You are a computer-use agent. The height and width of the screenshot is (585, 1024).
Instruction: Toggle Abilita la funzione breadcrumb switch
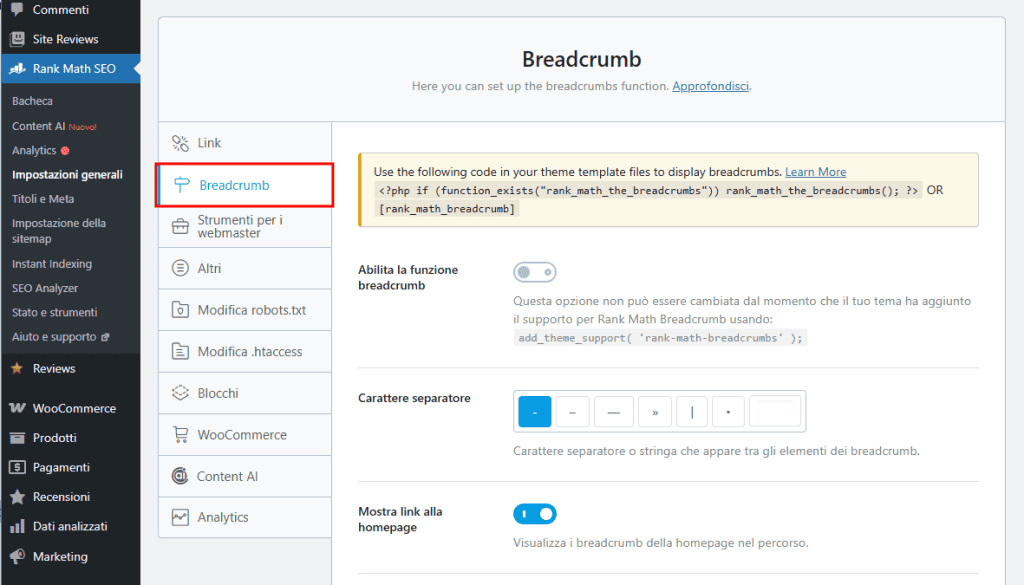(x=534, y=271)
